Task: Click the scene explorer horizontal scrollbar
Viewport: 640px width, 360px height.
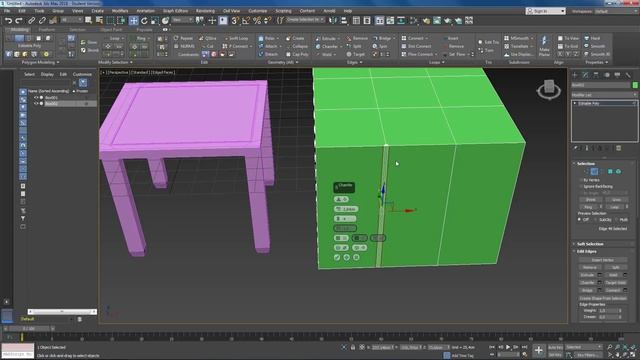Action: pyautogui.click(x=62, y=311)
